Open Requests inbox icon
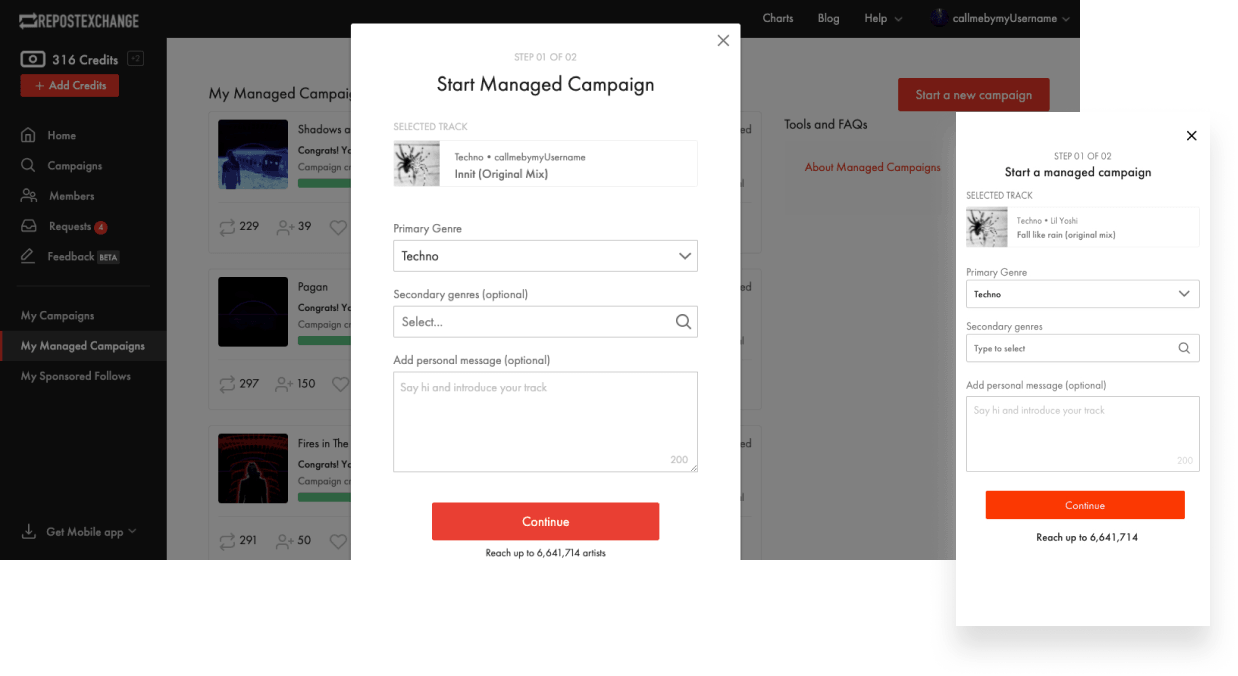Viewport: 1238px width, 676px height. pyautogui.click(x=29, y=227)
